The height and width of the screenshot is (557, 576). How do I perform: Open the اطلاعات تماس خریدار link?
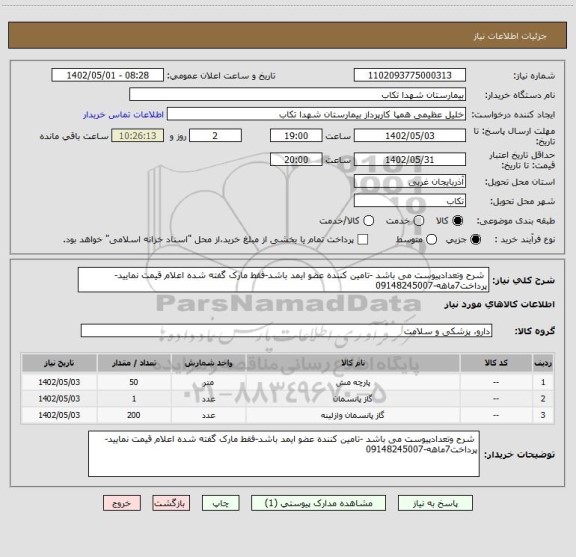pos(123,115)
